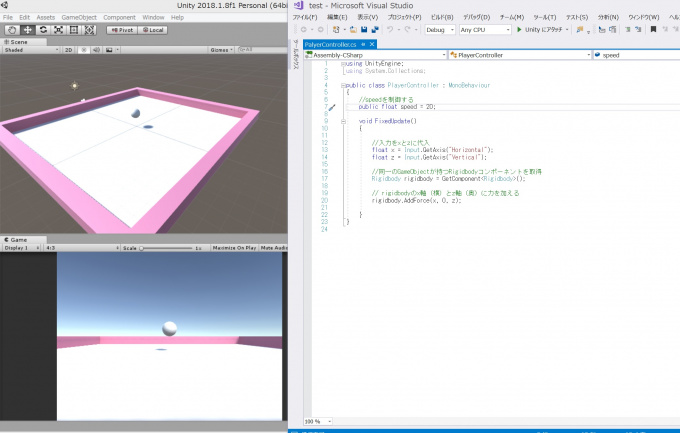Select the Hand tool in Unity toolbar
Viewport: 680px width, 433px height.
click(11, 30)
